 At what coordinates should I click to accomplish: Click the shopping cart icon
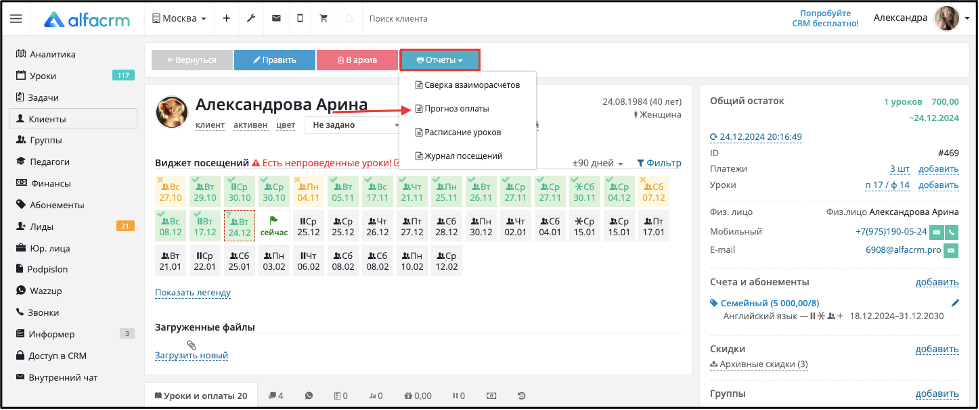click(323, 18)
